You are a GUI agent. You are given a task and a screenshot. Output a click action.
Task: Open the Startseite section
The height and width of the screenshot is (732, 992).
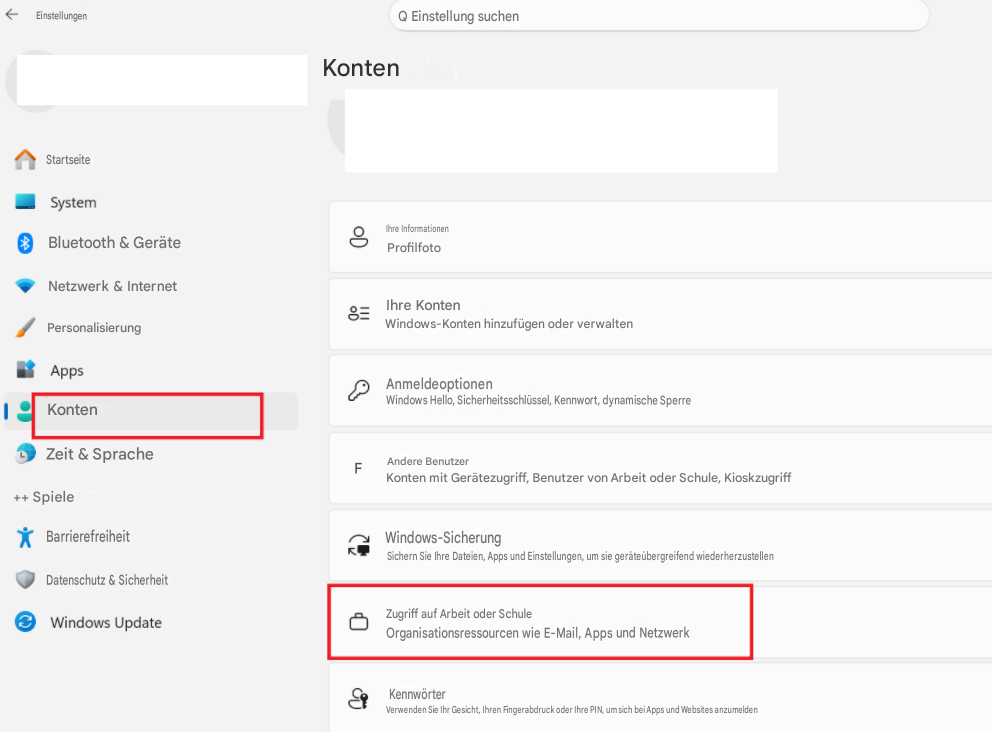pyautogui.click(x=151, y=159)
